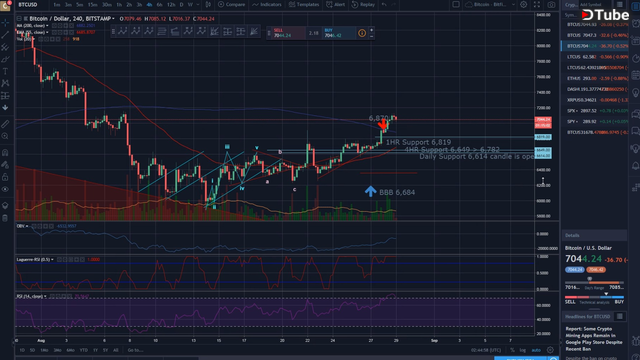The height and width of the screenshot is (360, 640).
Task: Switch to the 15m interval
Action: 93,4
